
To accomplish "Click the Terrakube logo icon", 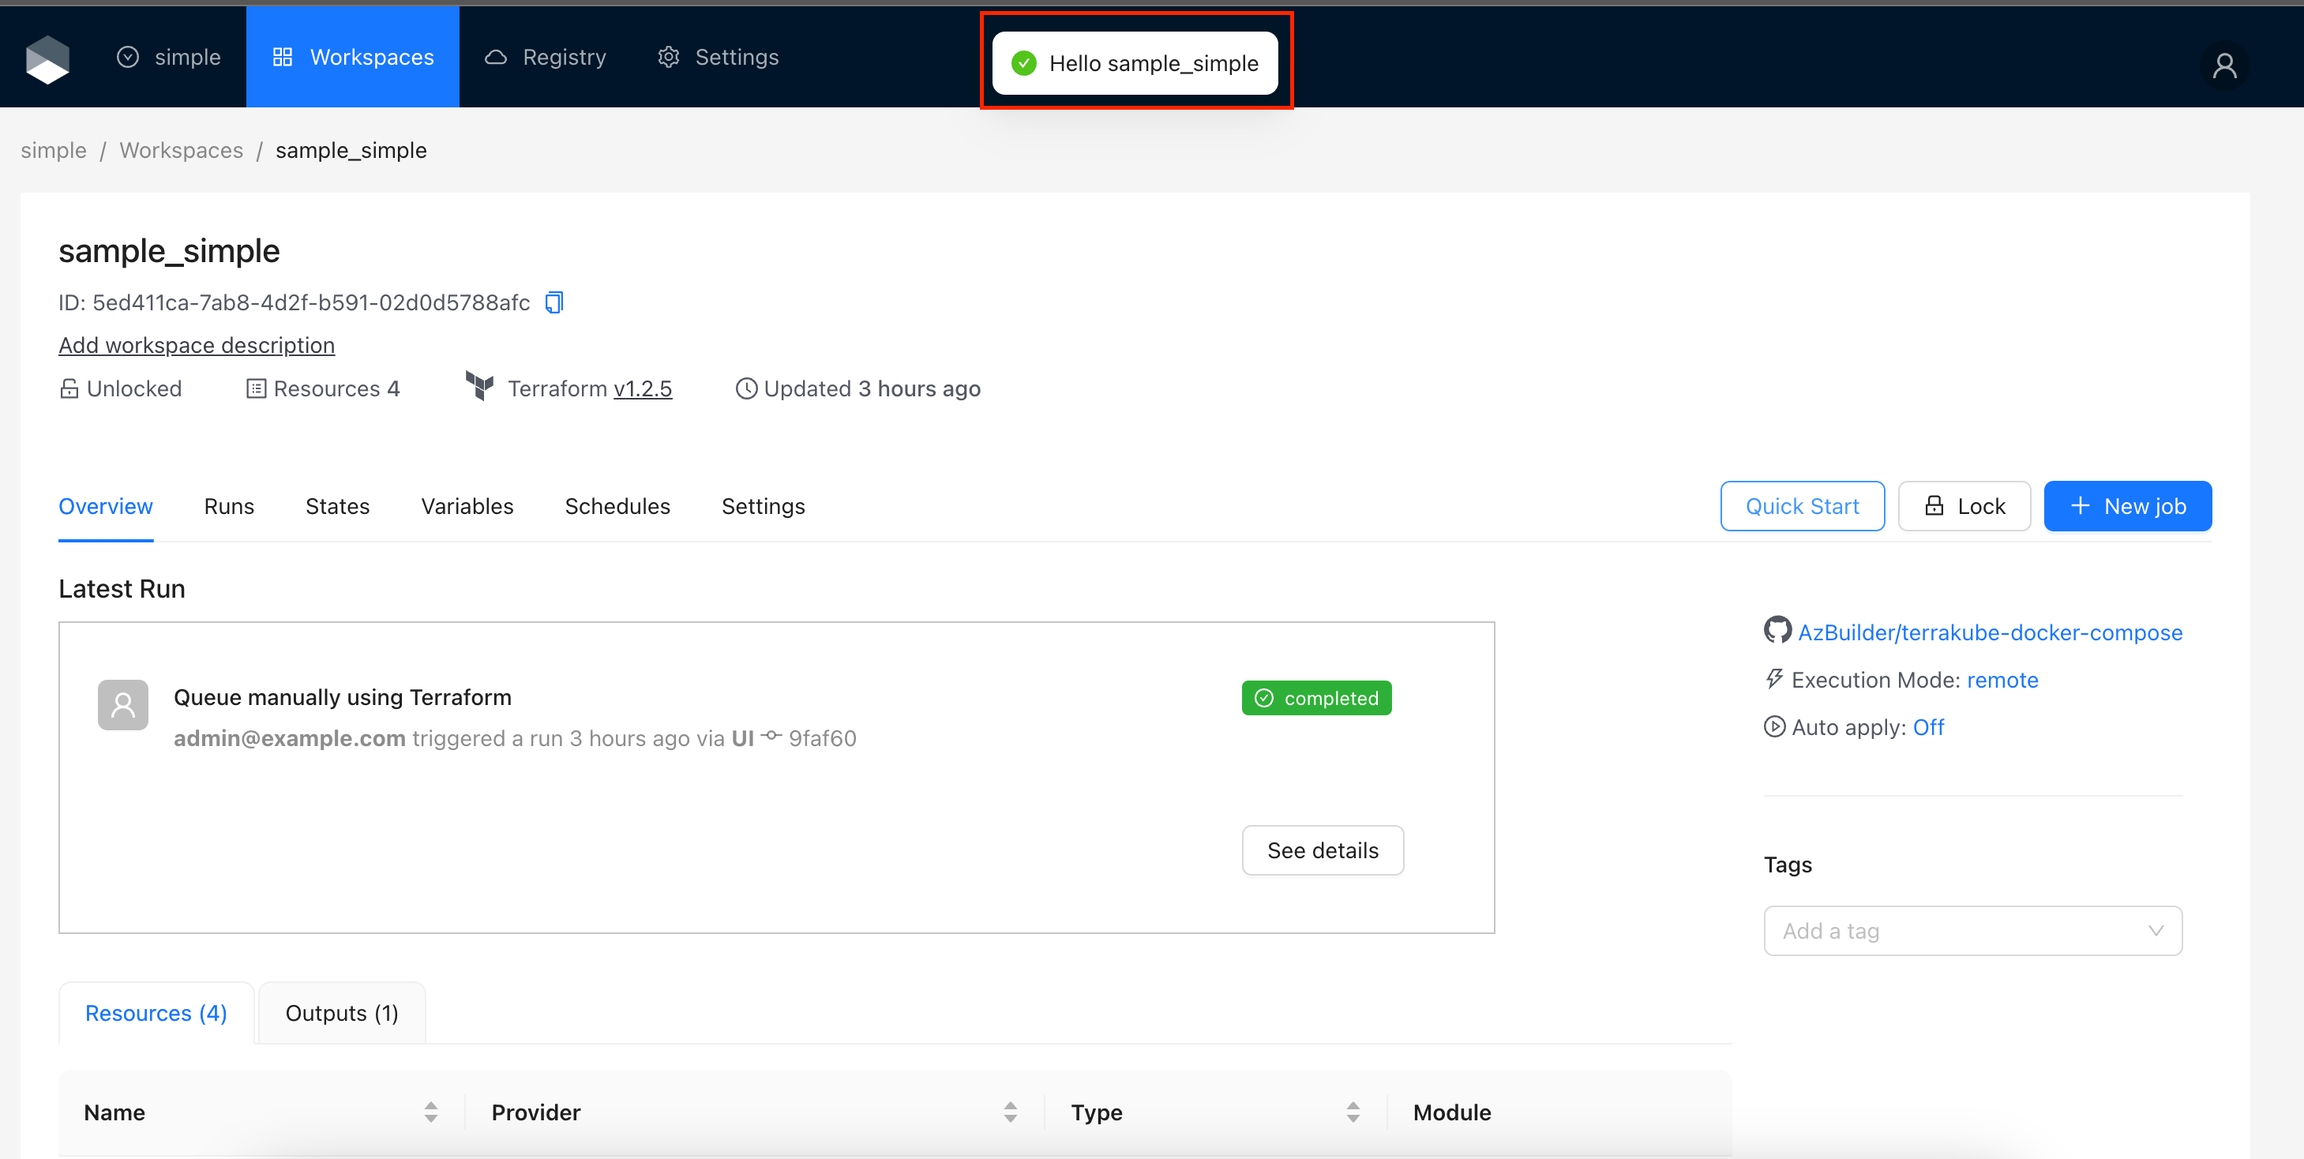I will 47,59.
